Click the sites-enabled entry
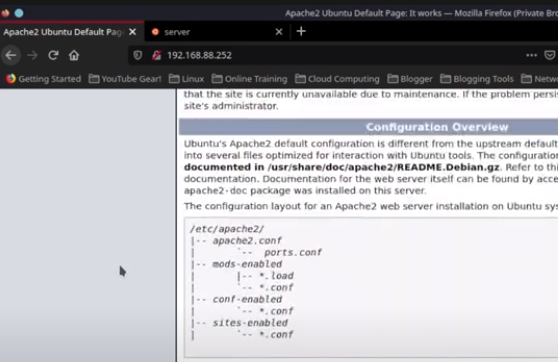This screenshot has height=362, width=558. (250, 323)
